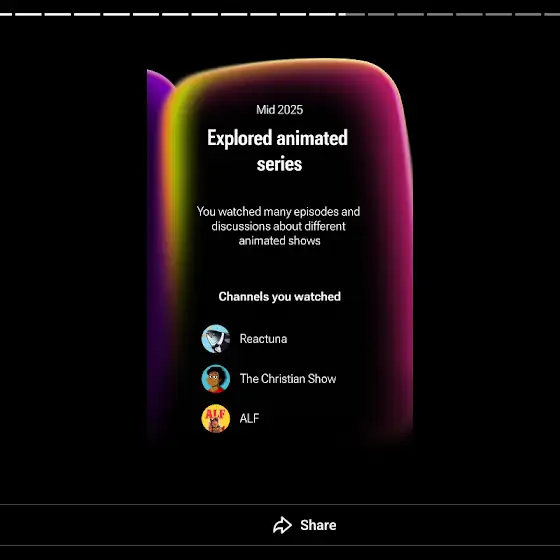
Task: Open Reactuna's channel avatar
Action: (215, 339)
